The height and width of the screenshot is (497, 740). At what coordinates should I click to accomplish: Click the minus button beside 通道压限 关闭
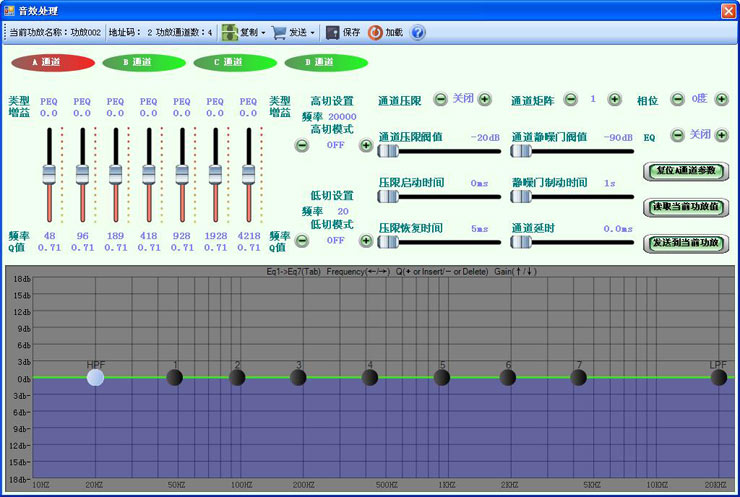point(440,99)
